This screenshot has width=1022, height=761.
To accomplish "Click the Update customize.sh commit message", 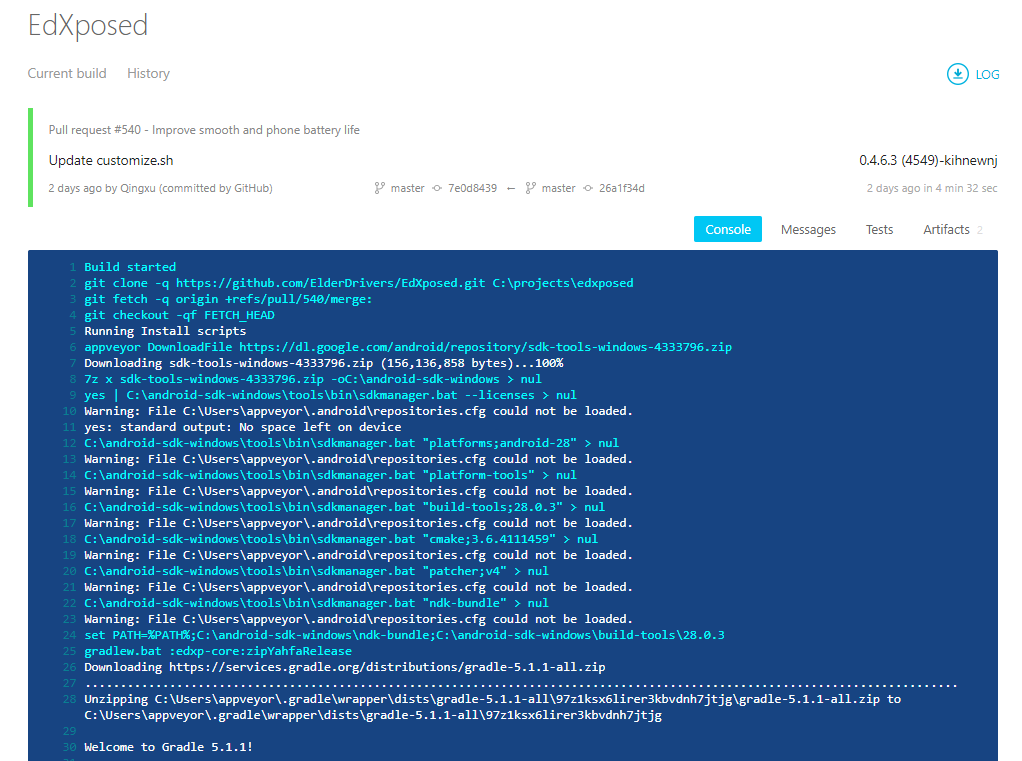I will (x=111, y=160).
